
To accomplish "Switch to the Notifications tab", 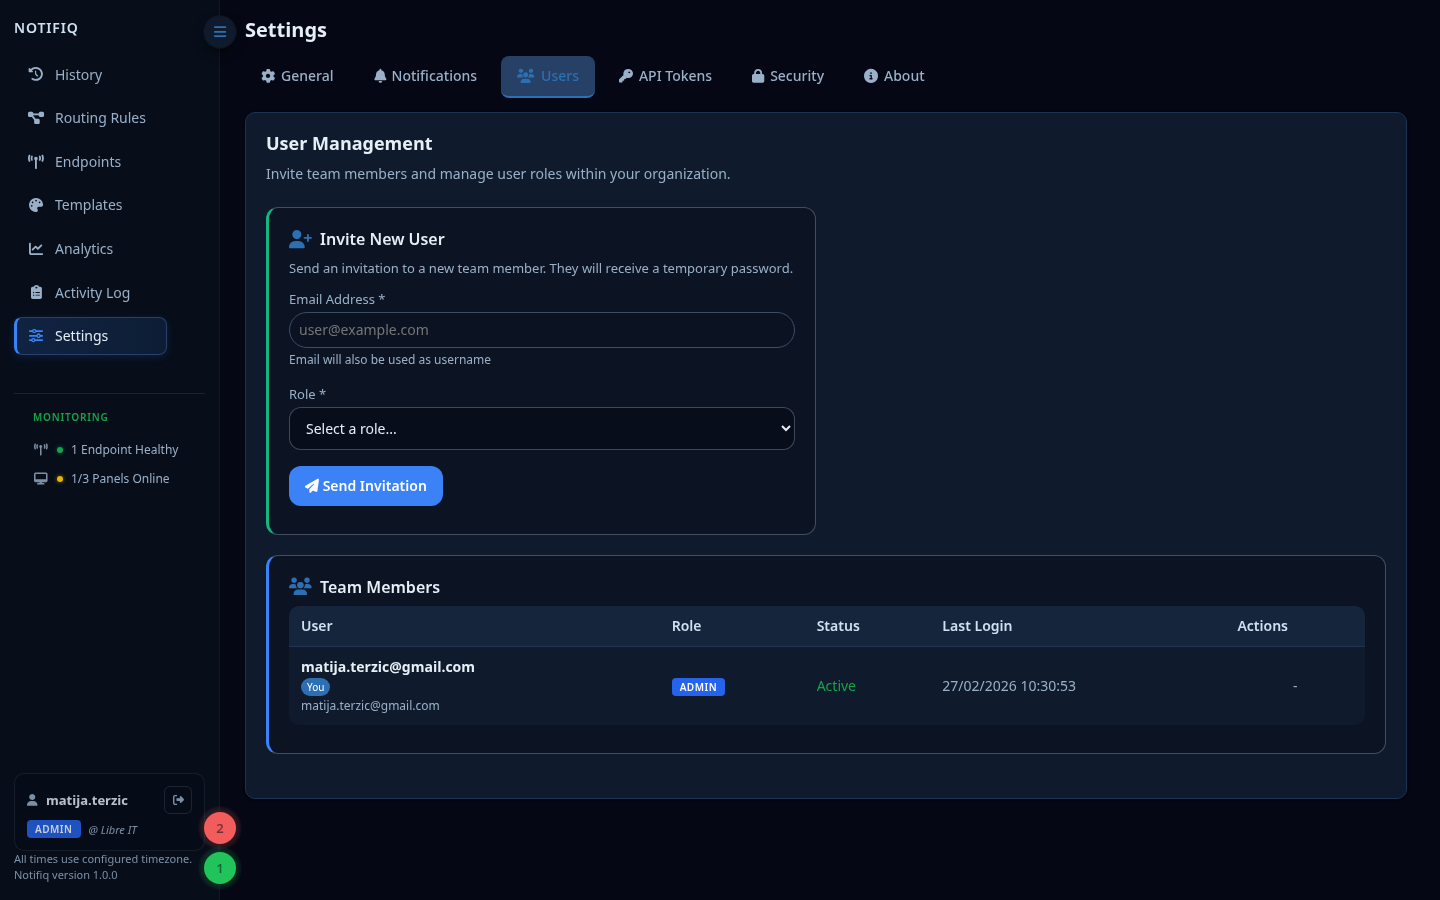I will (425, 76).
